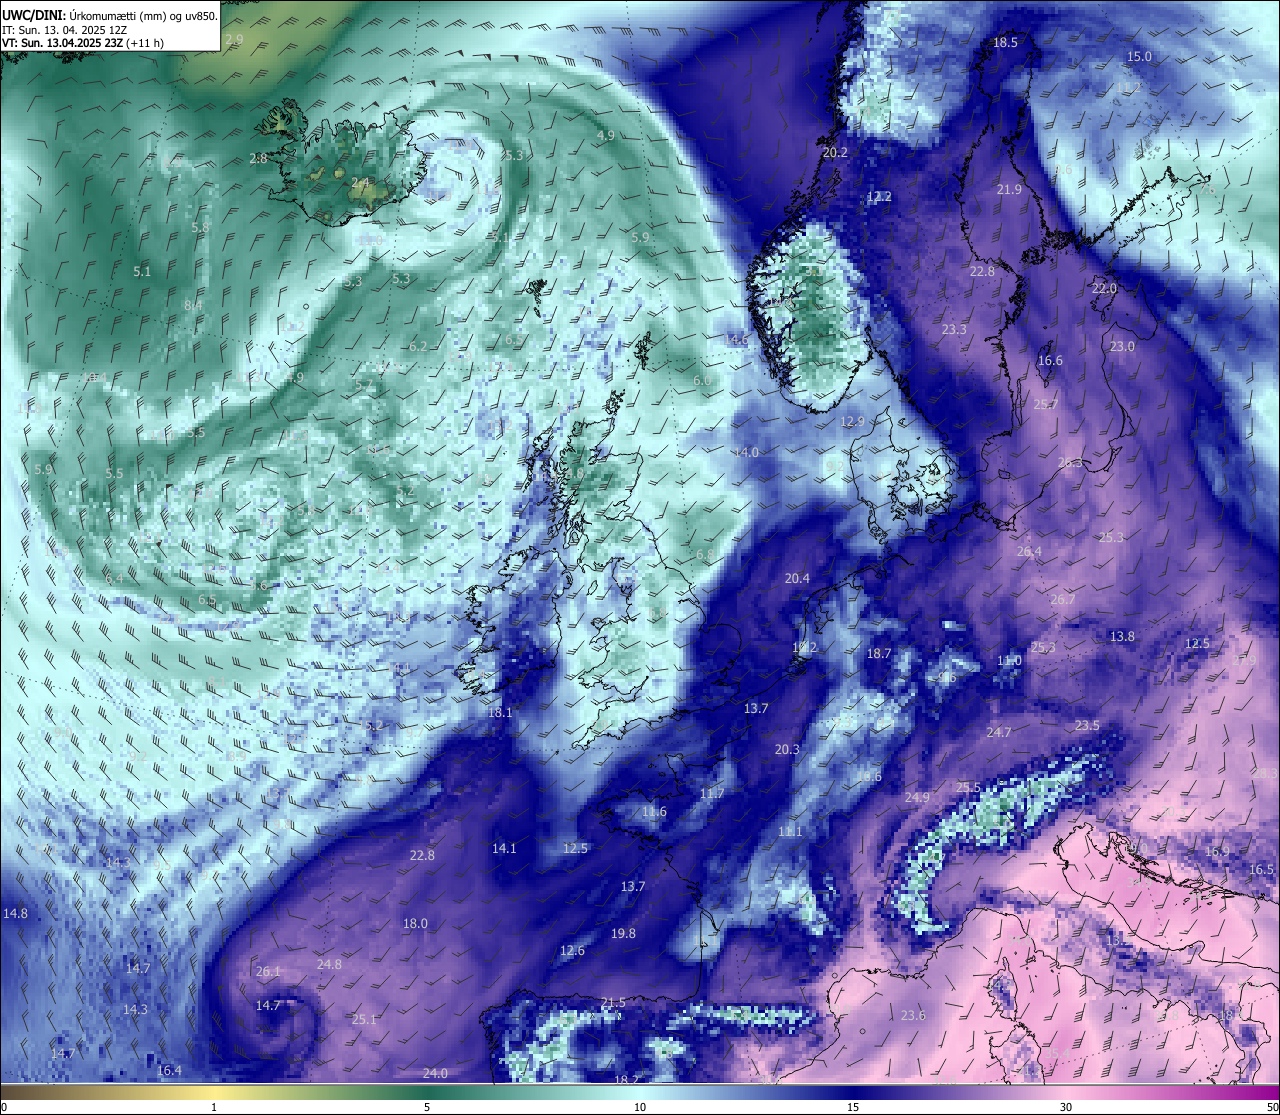Screen dimensions: 1280x1115
Task: Click the 19.8 value in Bay of Biscay
Action: click(623, 933)
